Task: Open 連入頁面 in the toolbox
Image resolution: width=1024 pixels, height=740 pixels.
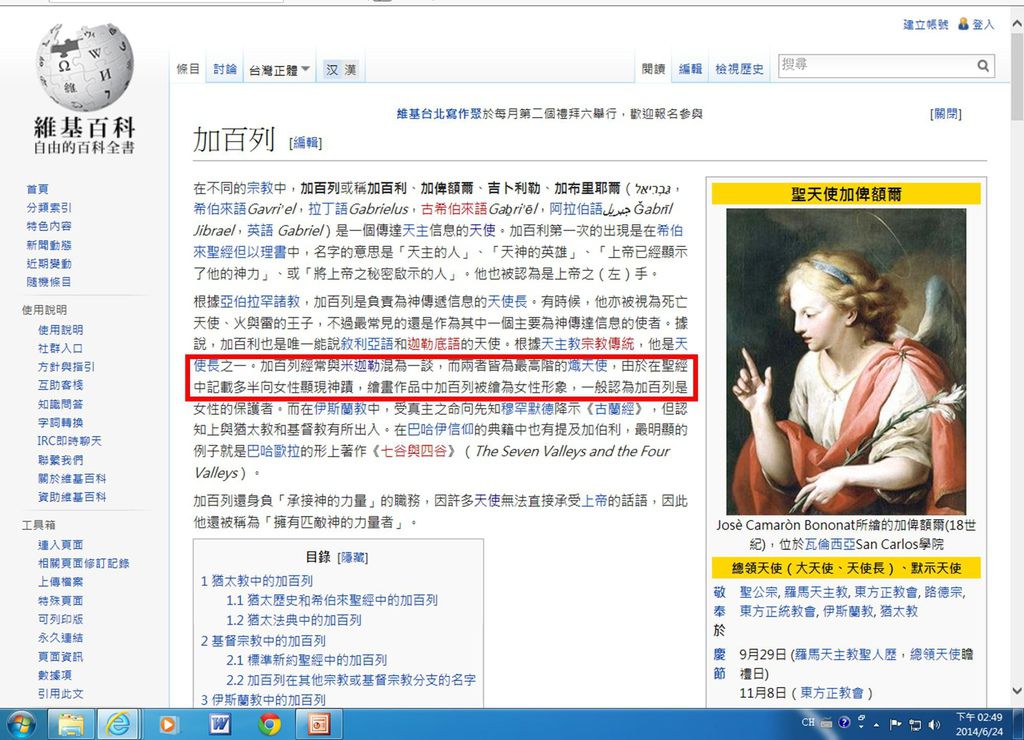Action: pyautogui.click(x=61, y=545)
